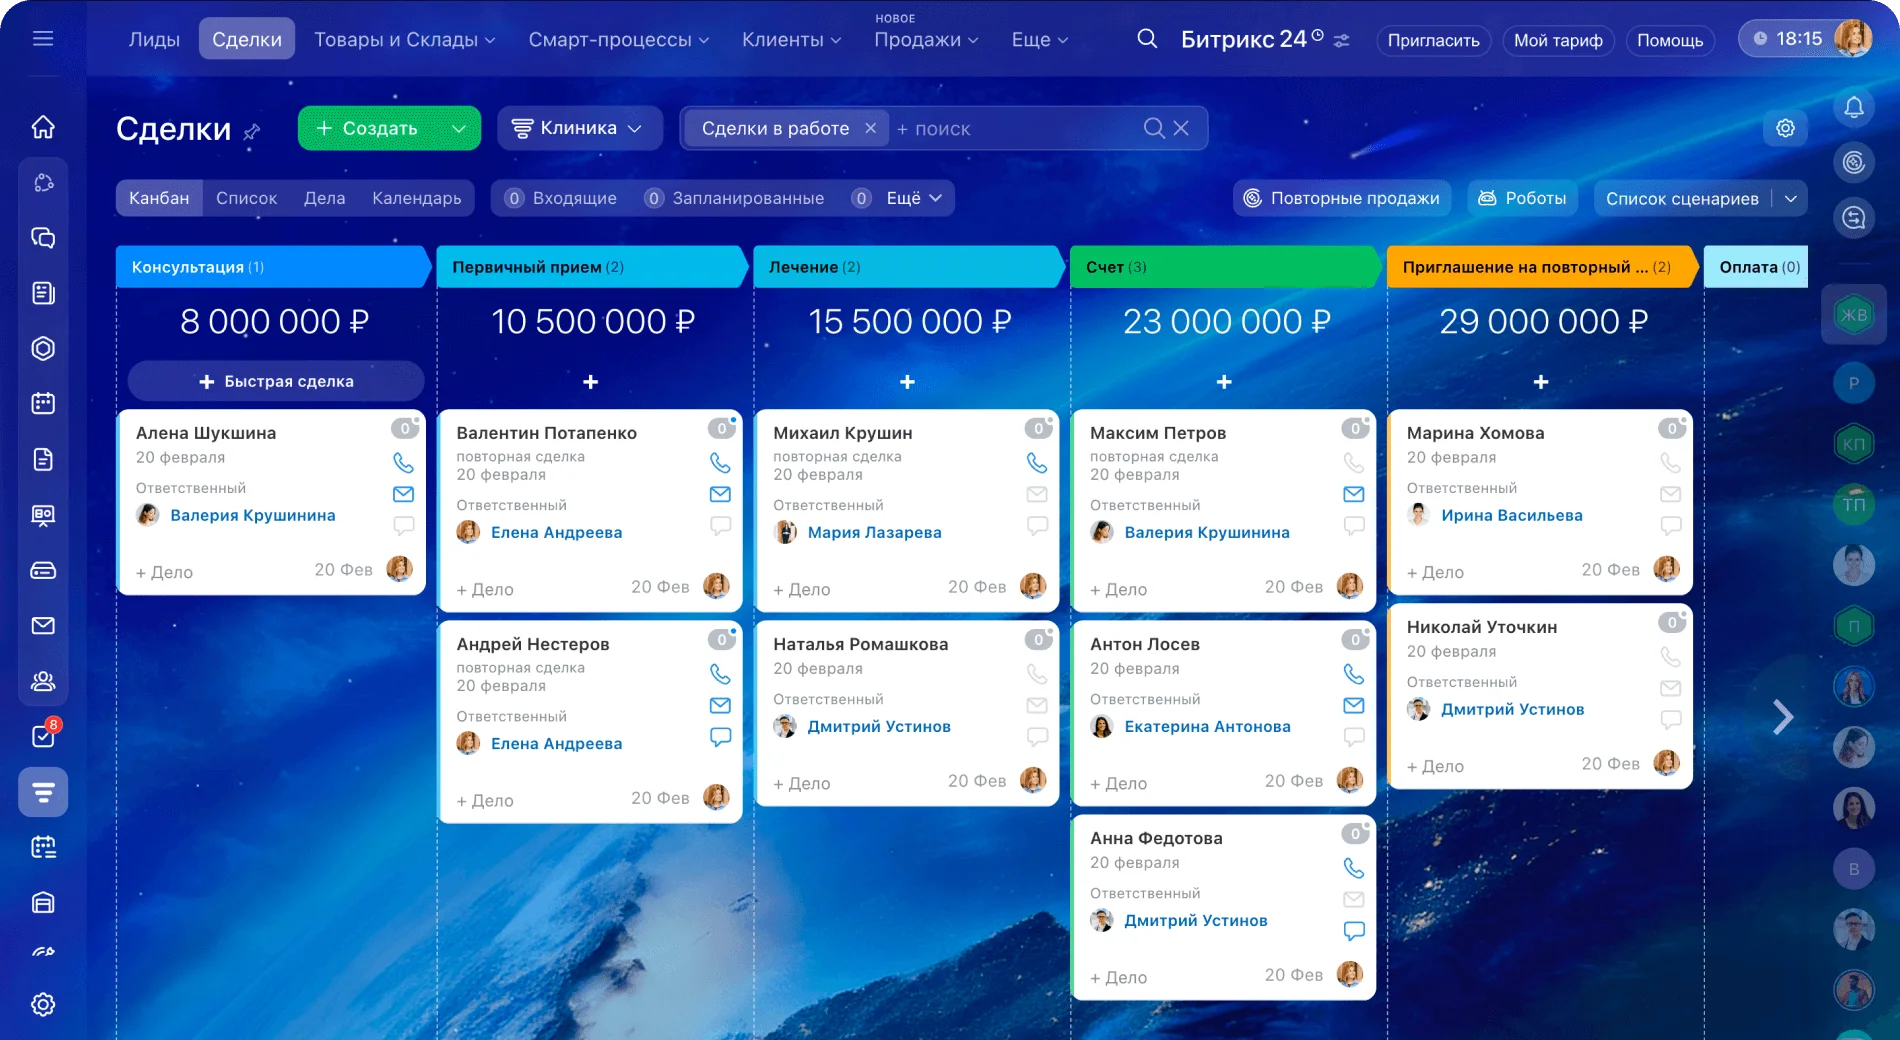Open chat icon on Наталья Ромашкова card
The width and height of the screenshot is (1900, 1040).
click(x=1037, y=736)
